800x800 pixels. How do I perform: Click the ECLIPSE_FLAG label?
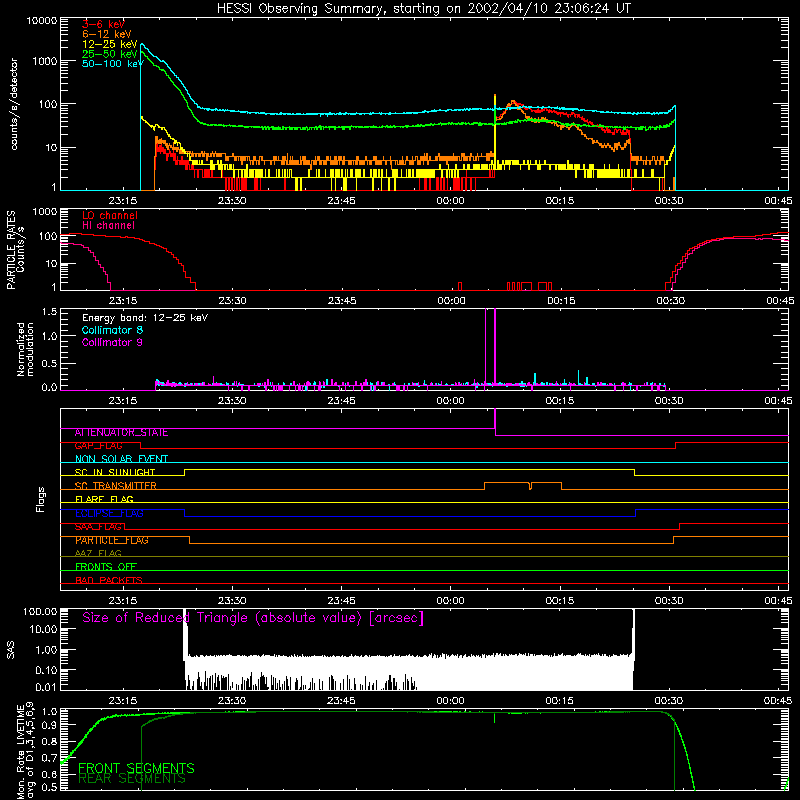click(109, 513)
